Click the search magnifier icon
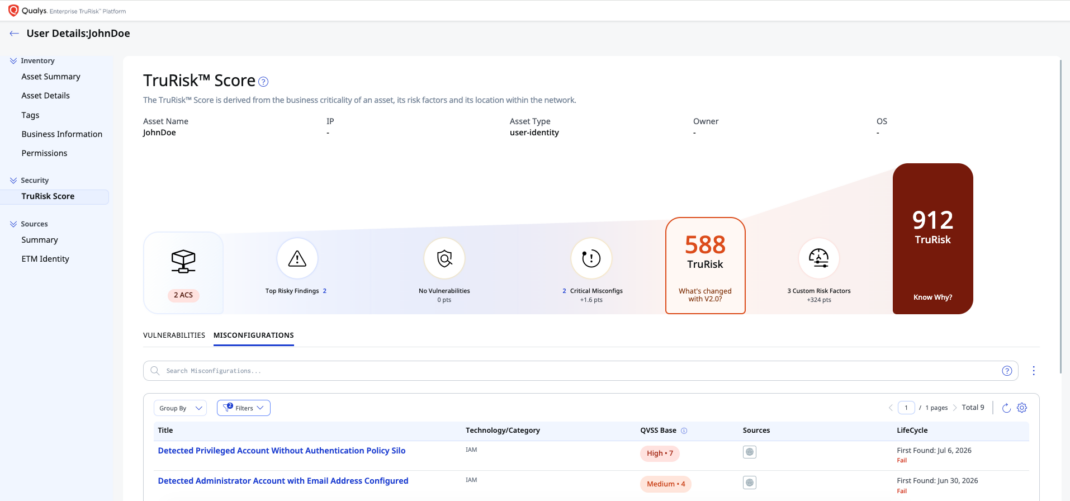 tap(155, 371)
